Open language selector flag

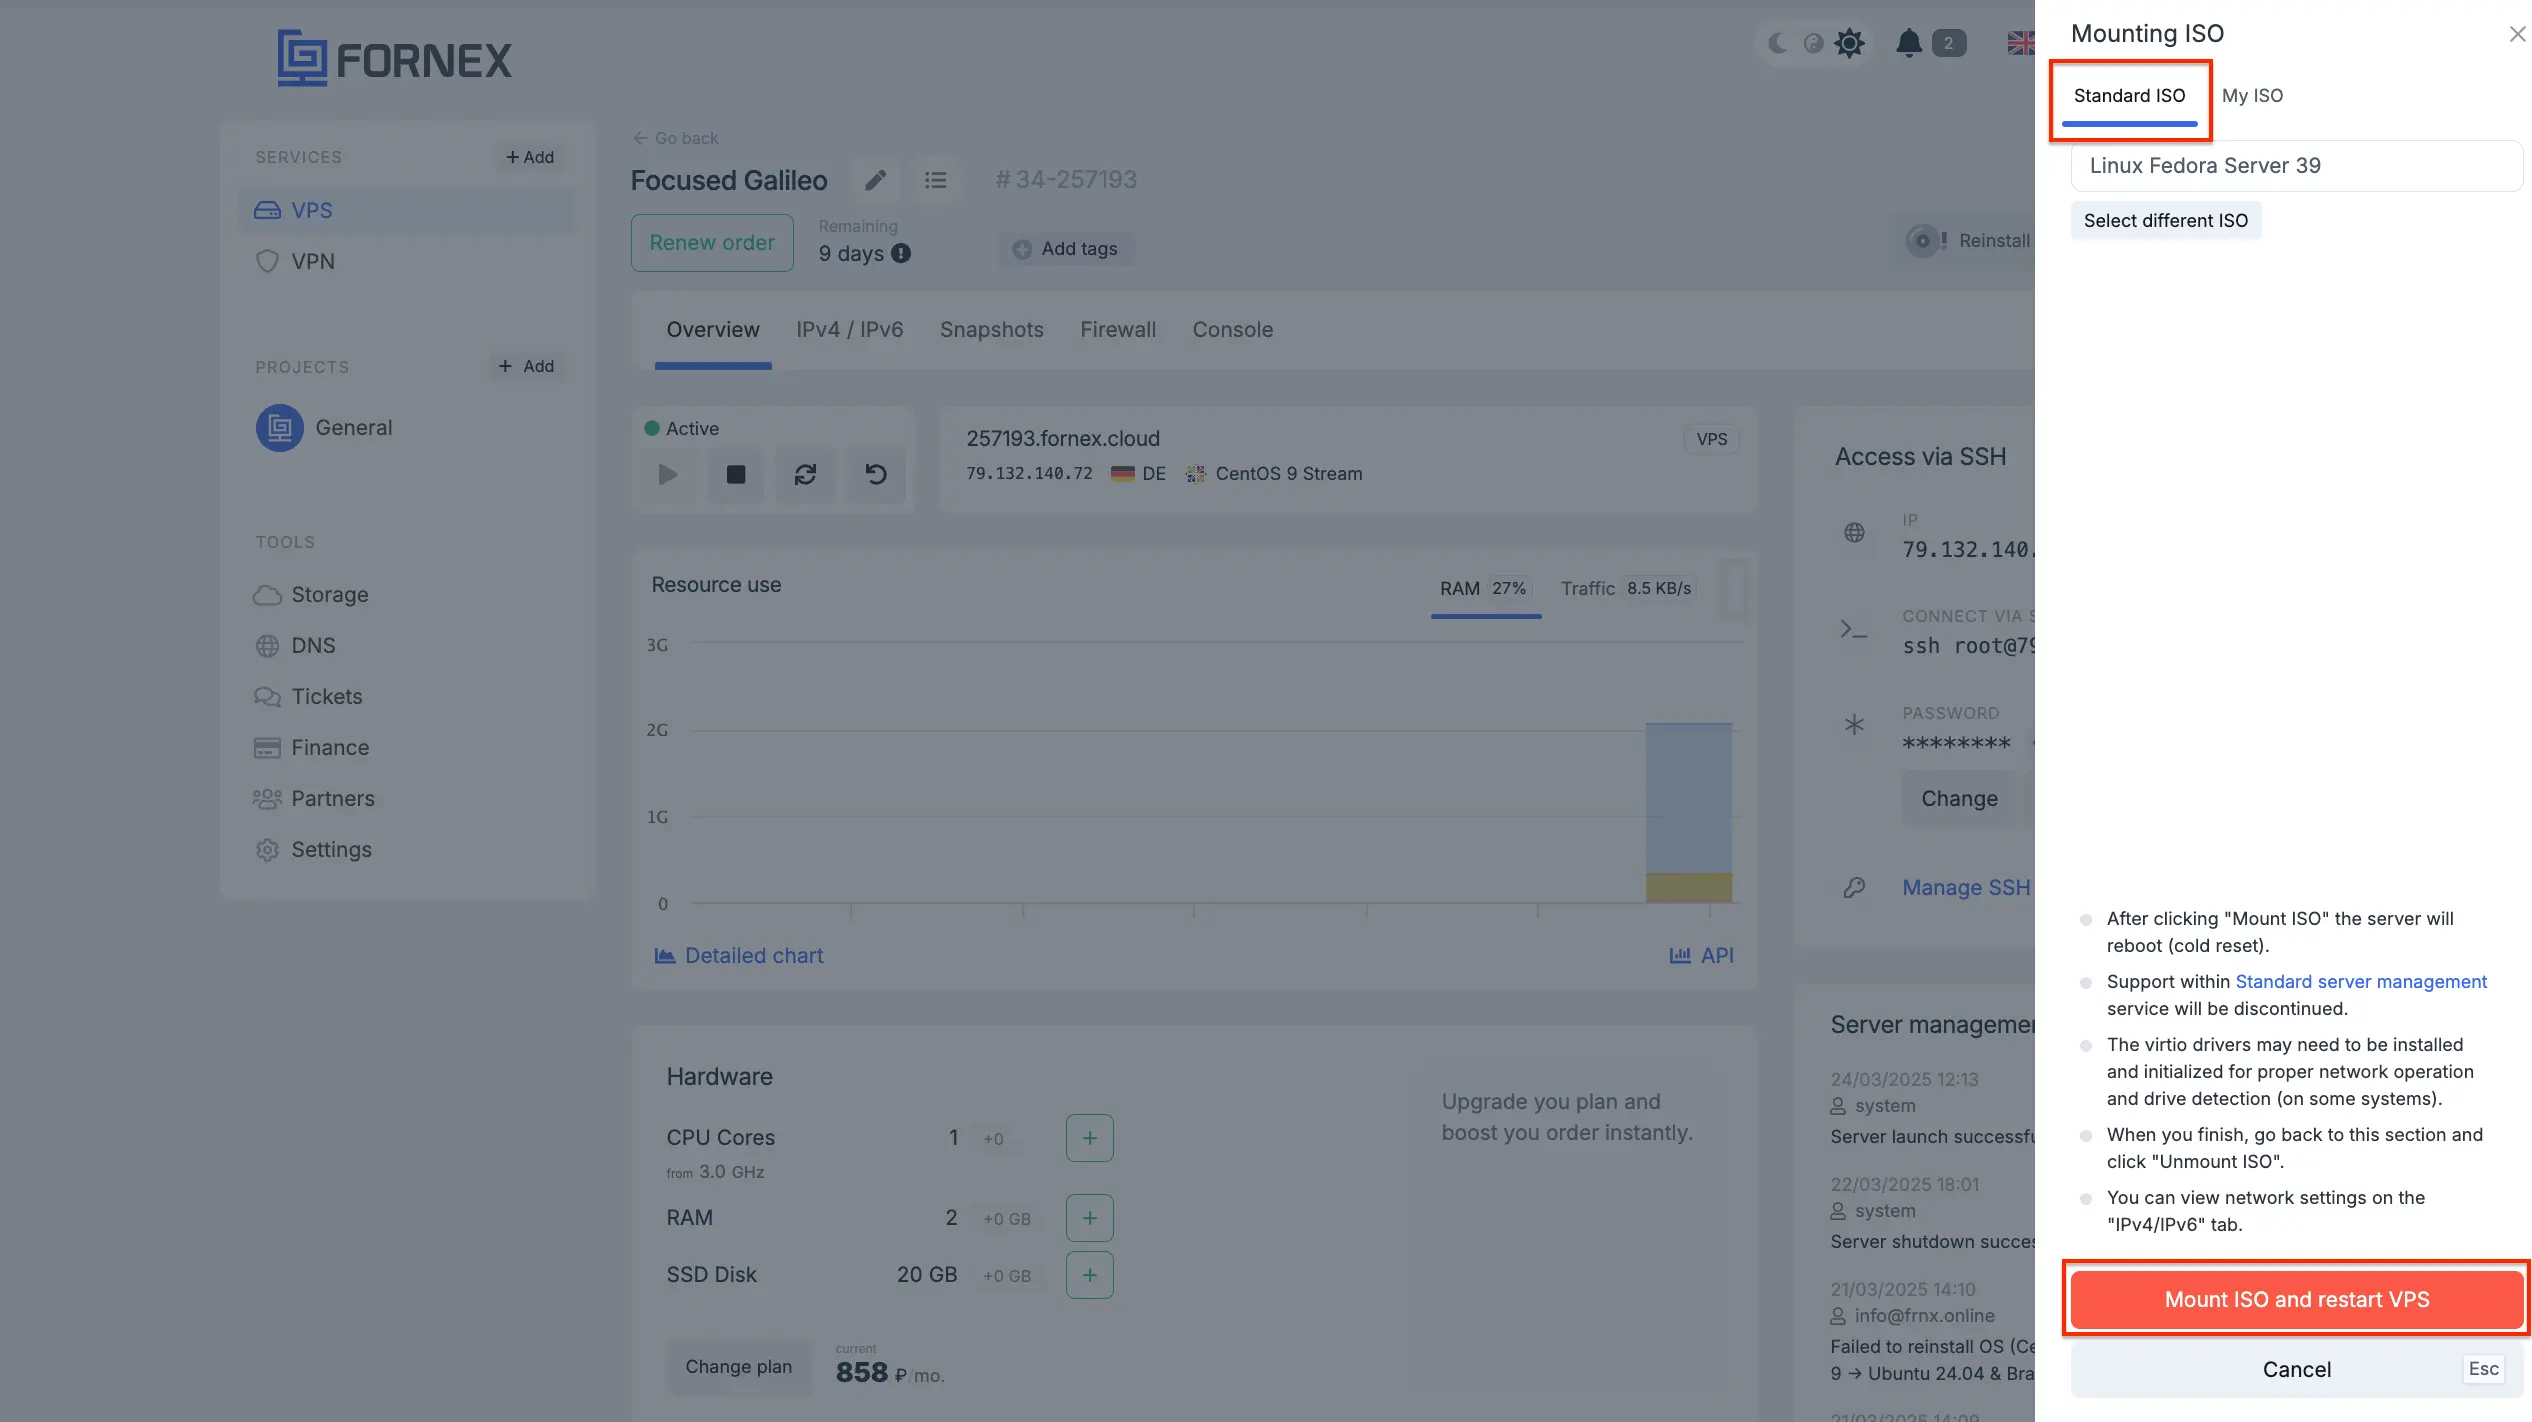click(2021, 43)
